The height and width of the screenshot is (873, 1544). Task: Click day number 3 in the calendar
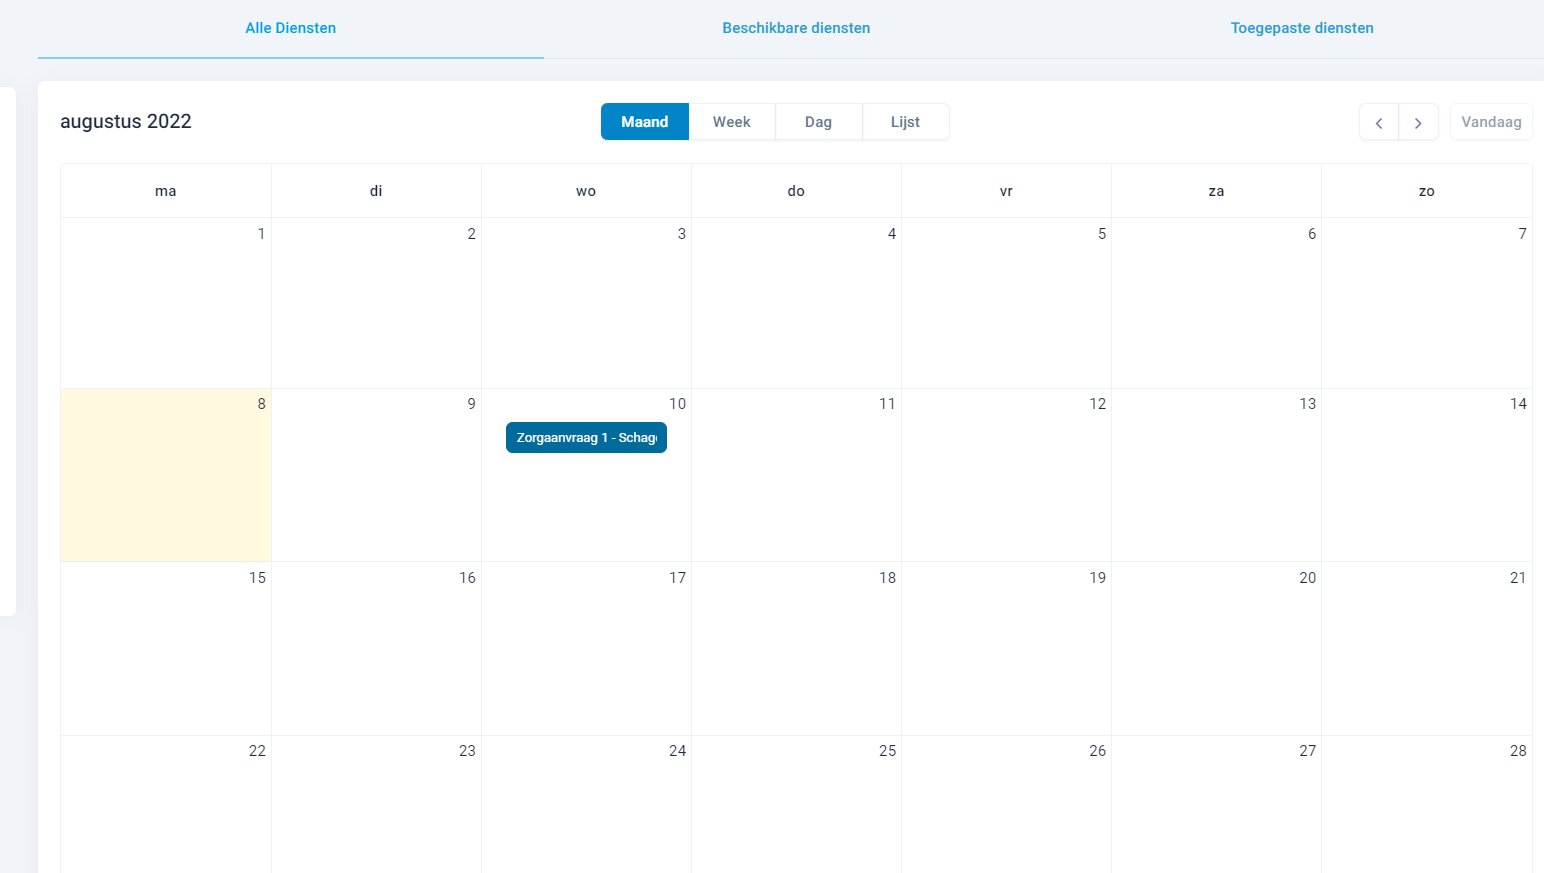click(682, 234)
